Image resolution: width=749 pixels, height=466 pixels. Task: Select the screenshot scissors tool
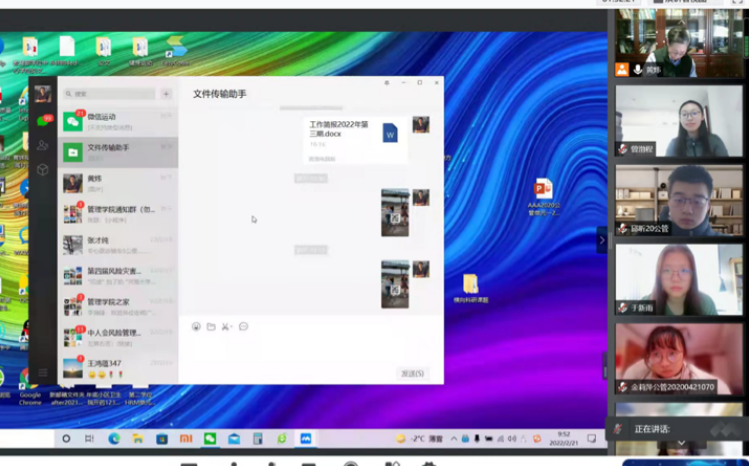[225, 326]
